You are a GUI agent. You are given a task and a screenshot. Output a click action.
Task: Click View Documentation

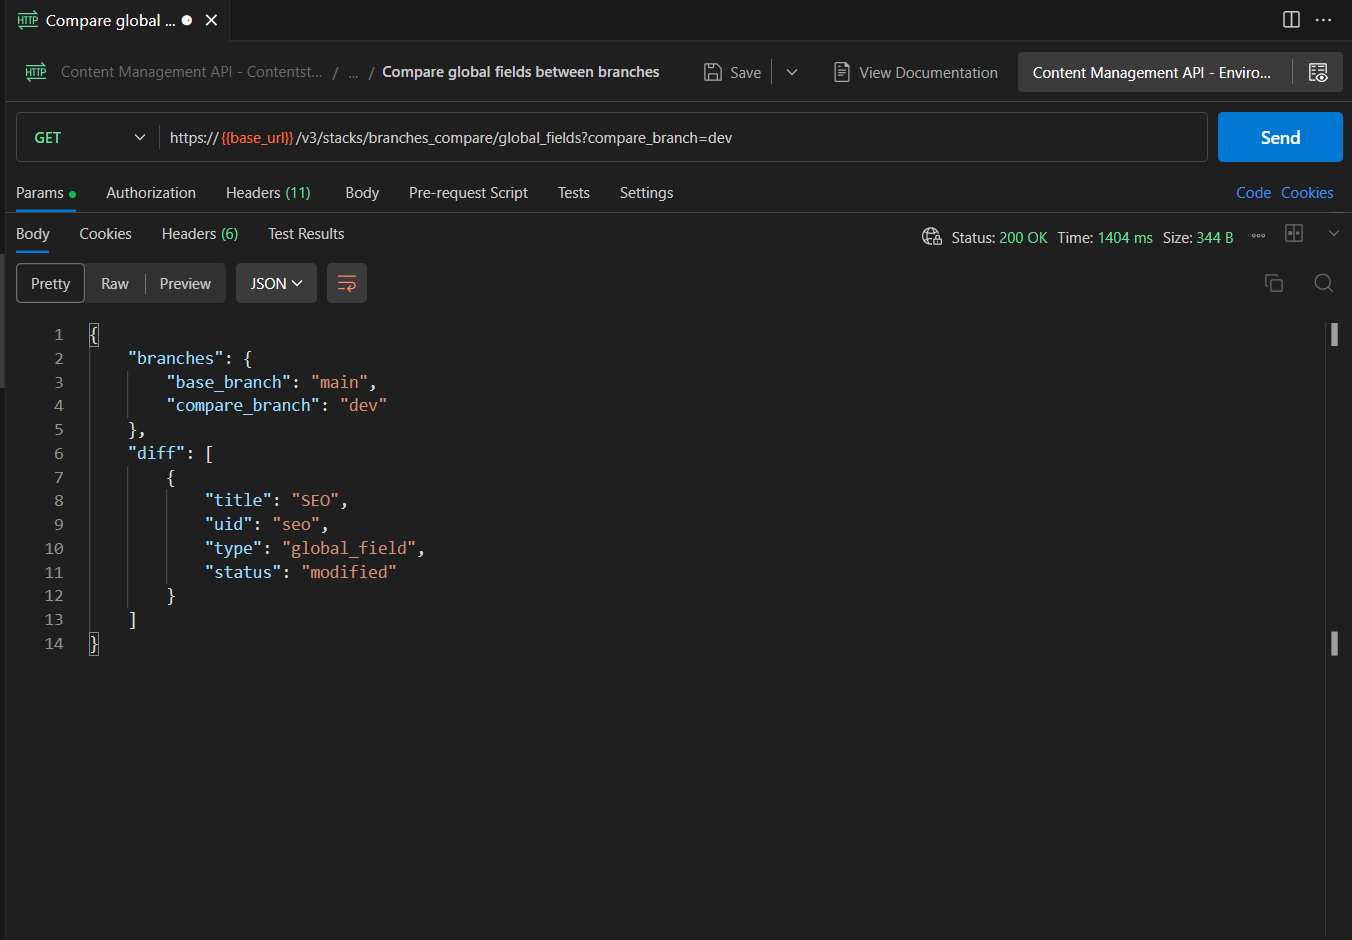[928, 72]
